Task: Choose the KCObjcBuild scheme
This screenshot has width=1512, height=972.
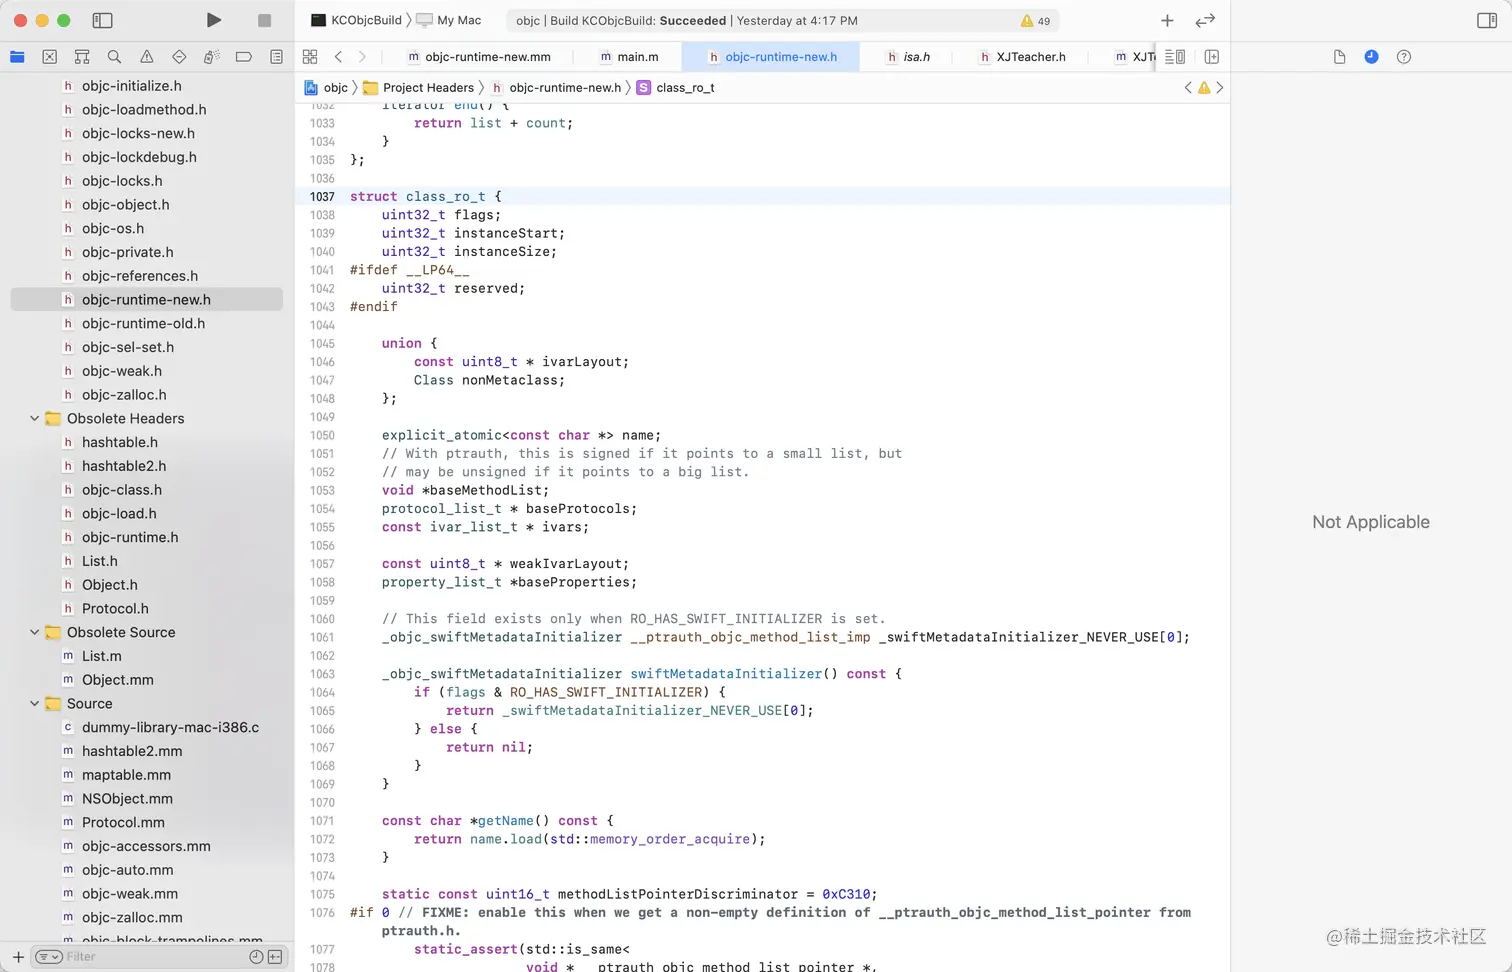Action: point(356,20)
